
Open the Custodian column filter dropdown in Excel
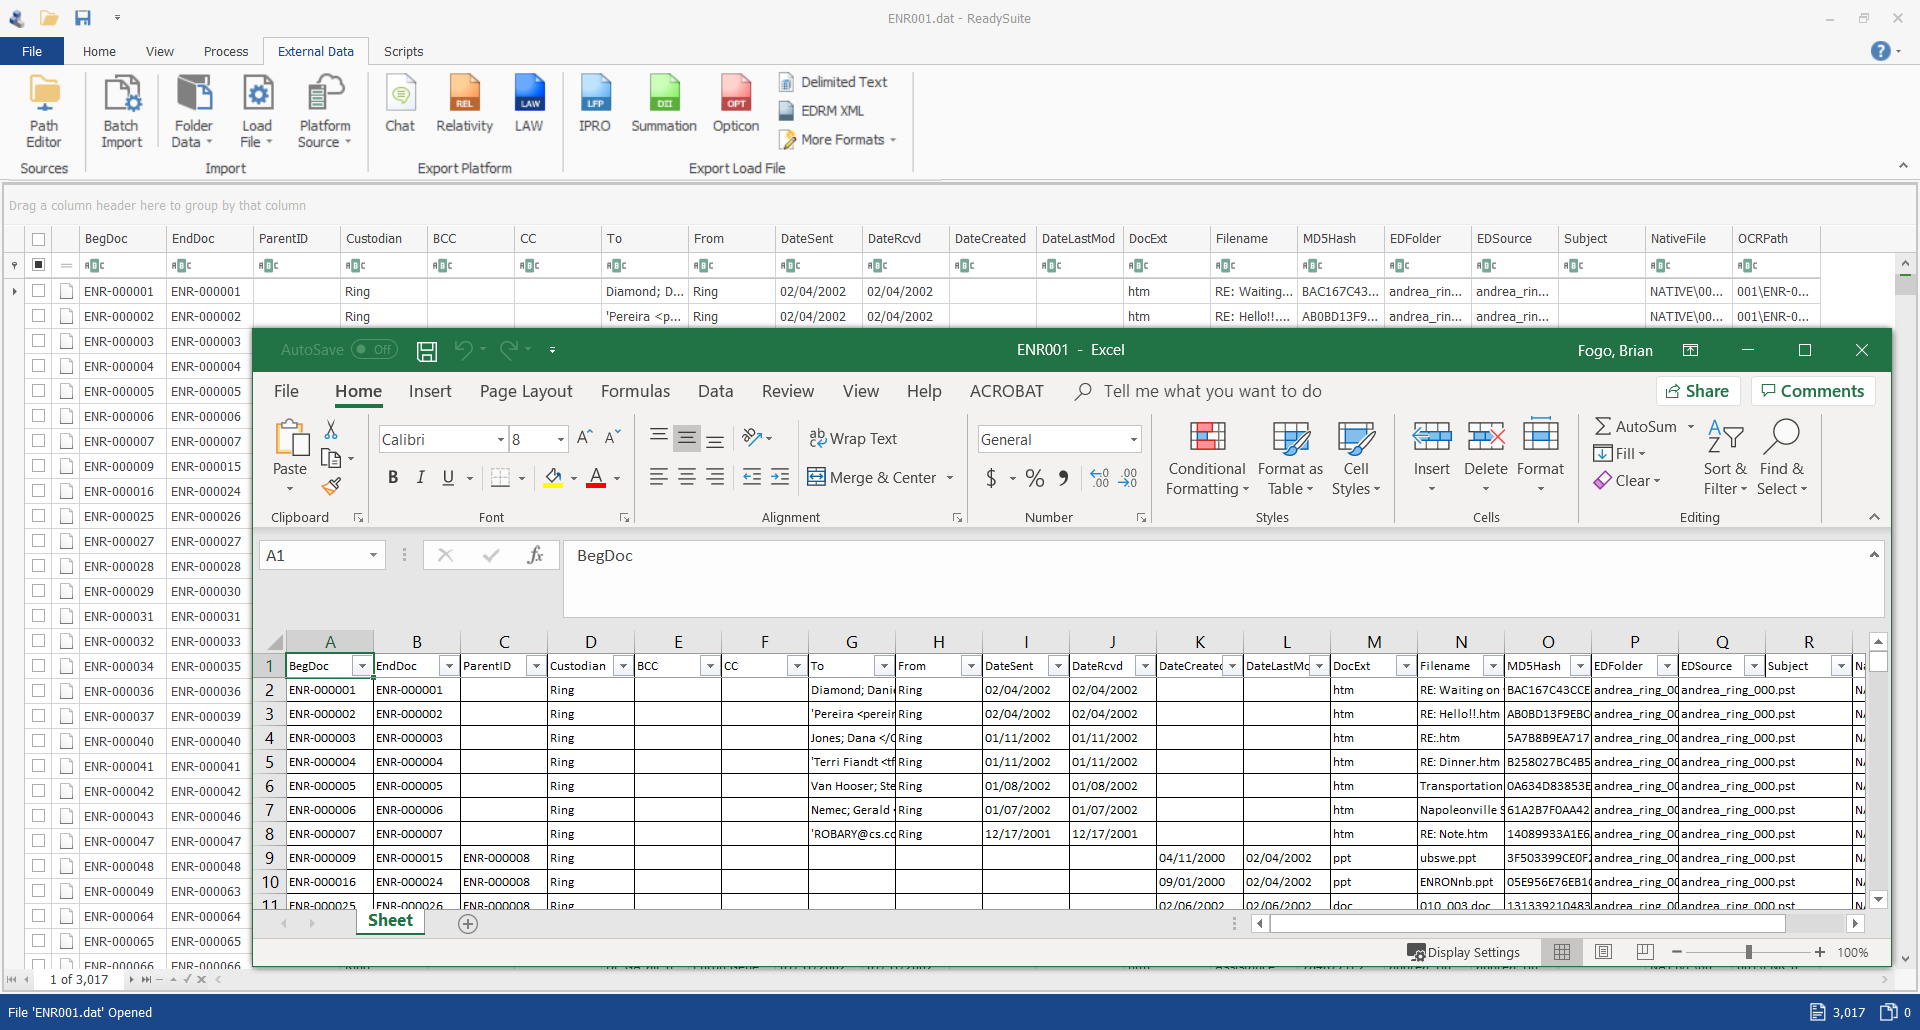[623, 666]
